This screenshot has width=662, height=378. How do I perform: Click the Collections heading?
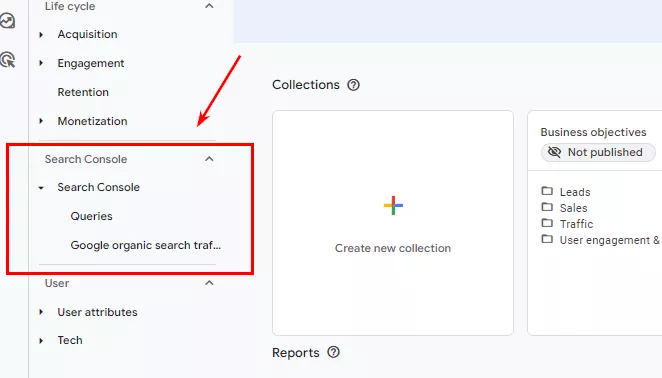pyautogui.click(x=306, y=85)
